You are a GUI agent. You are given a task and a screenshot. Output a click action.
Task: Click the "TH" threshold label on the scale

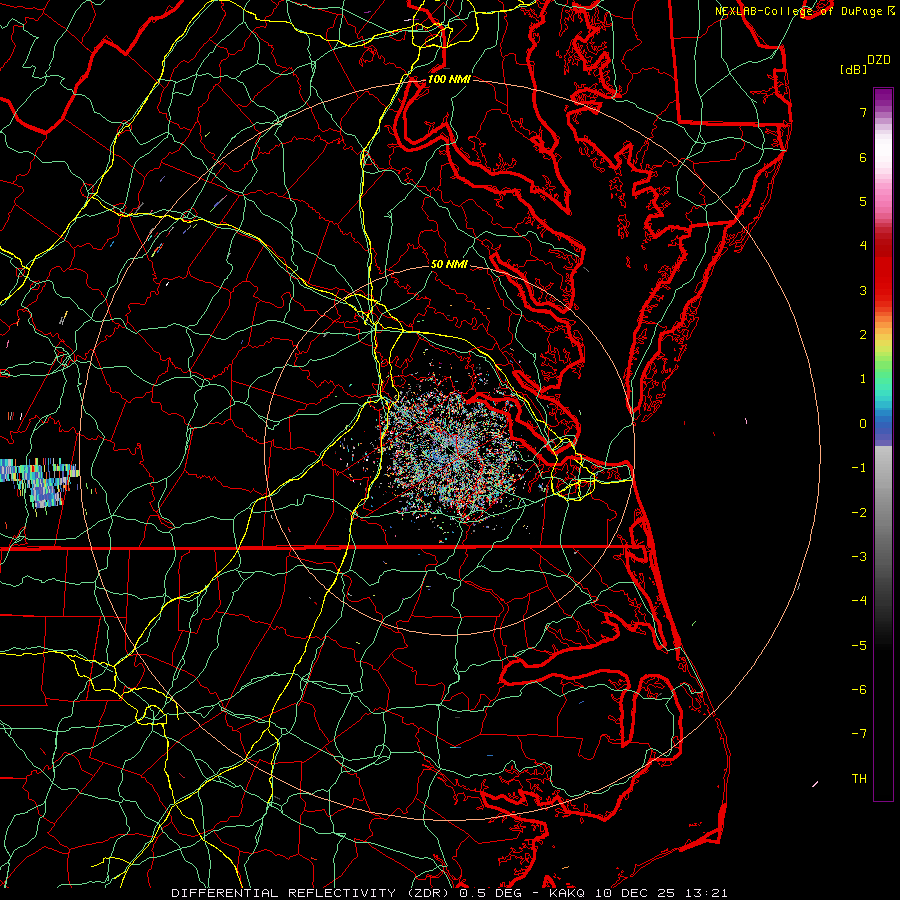tap(859, 779)
